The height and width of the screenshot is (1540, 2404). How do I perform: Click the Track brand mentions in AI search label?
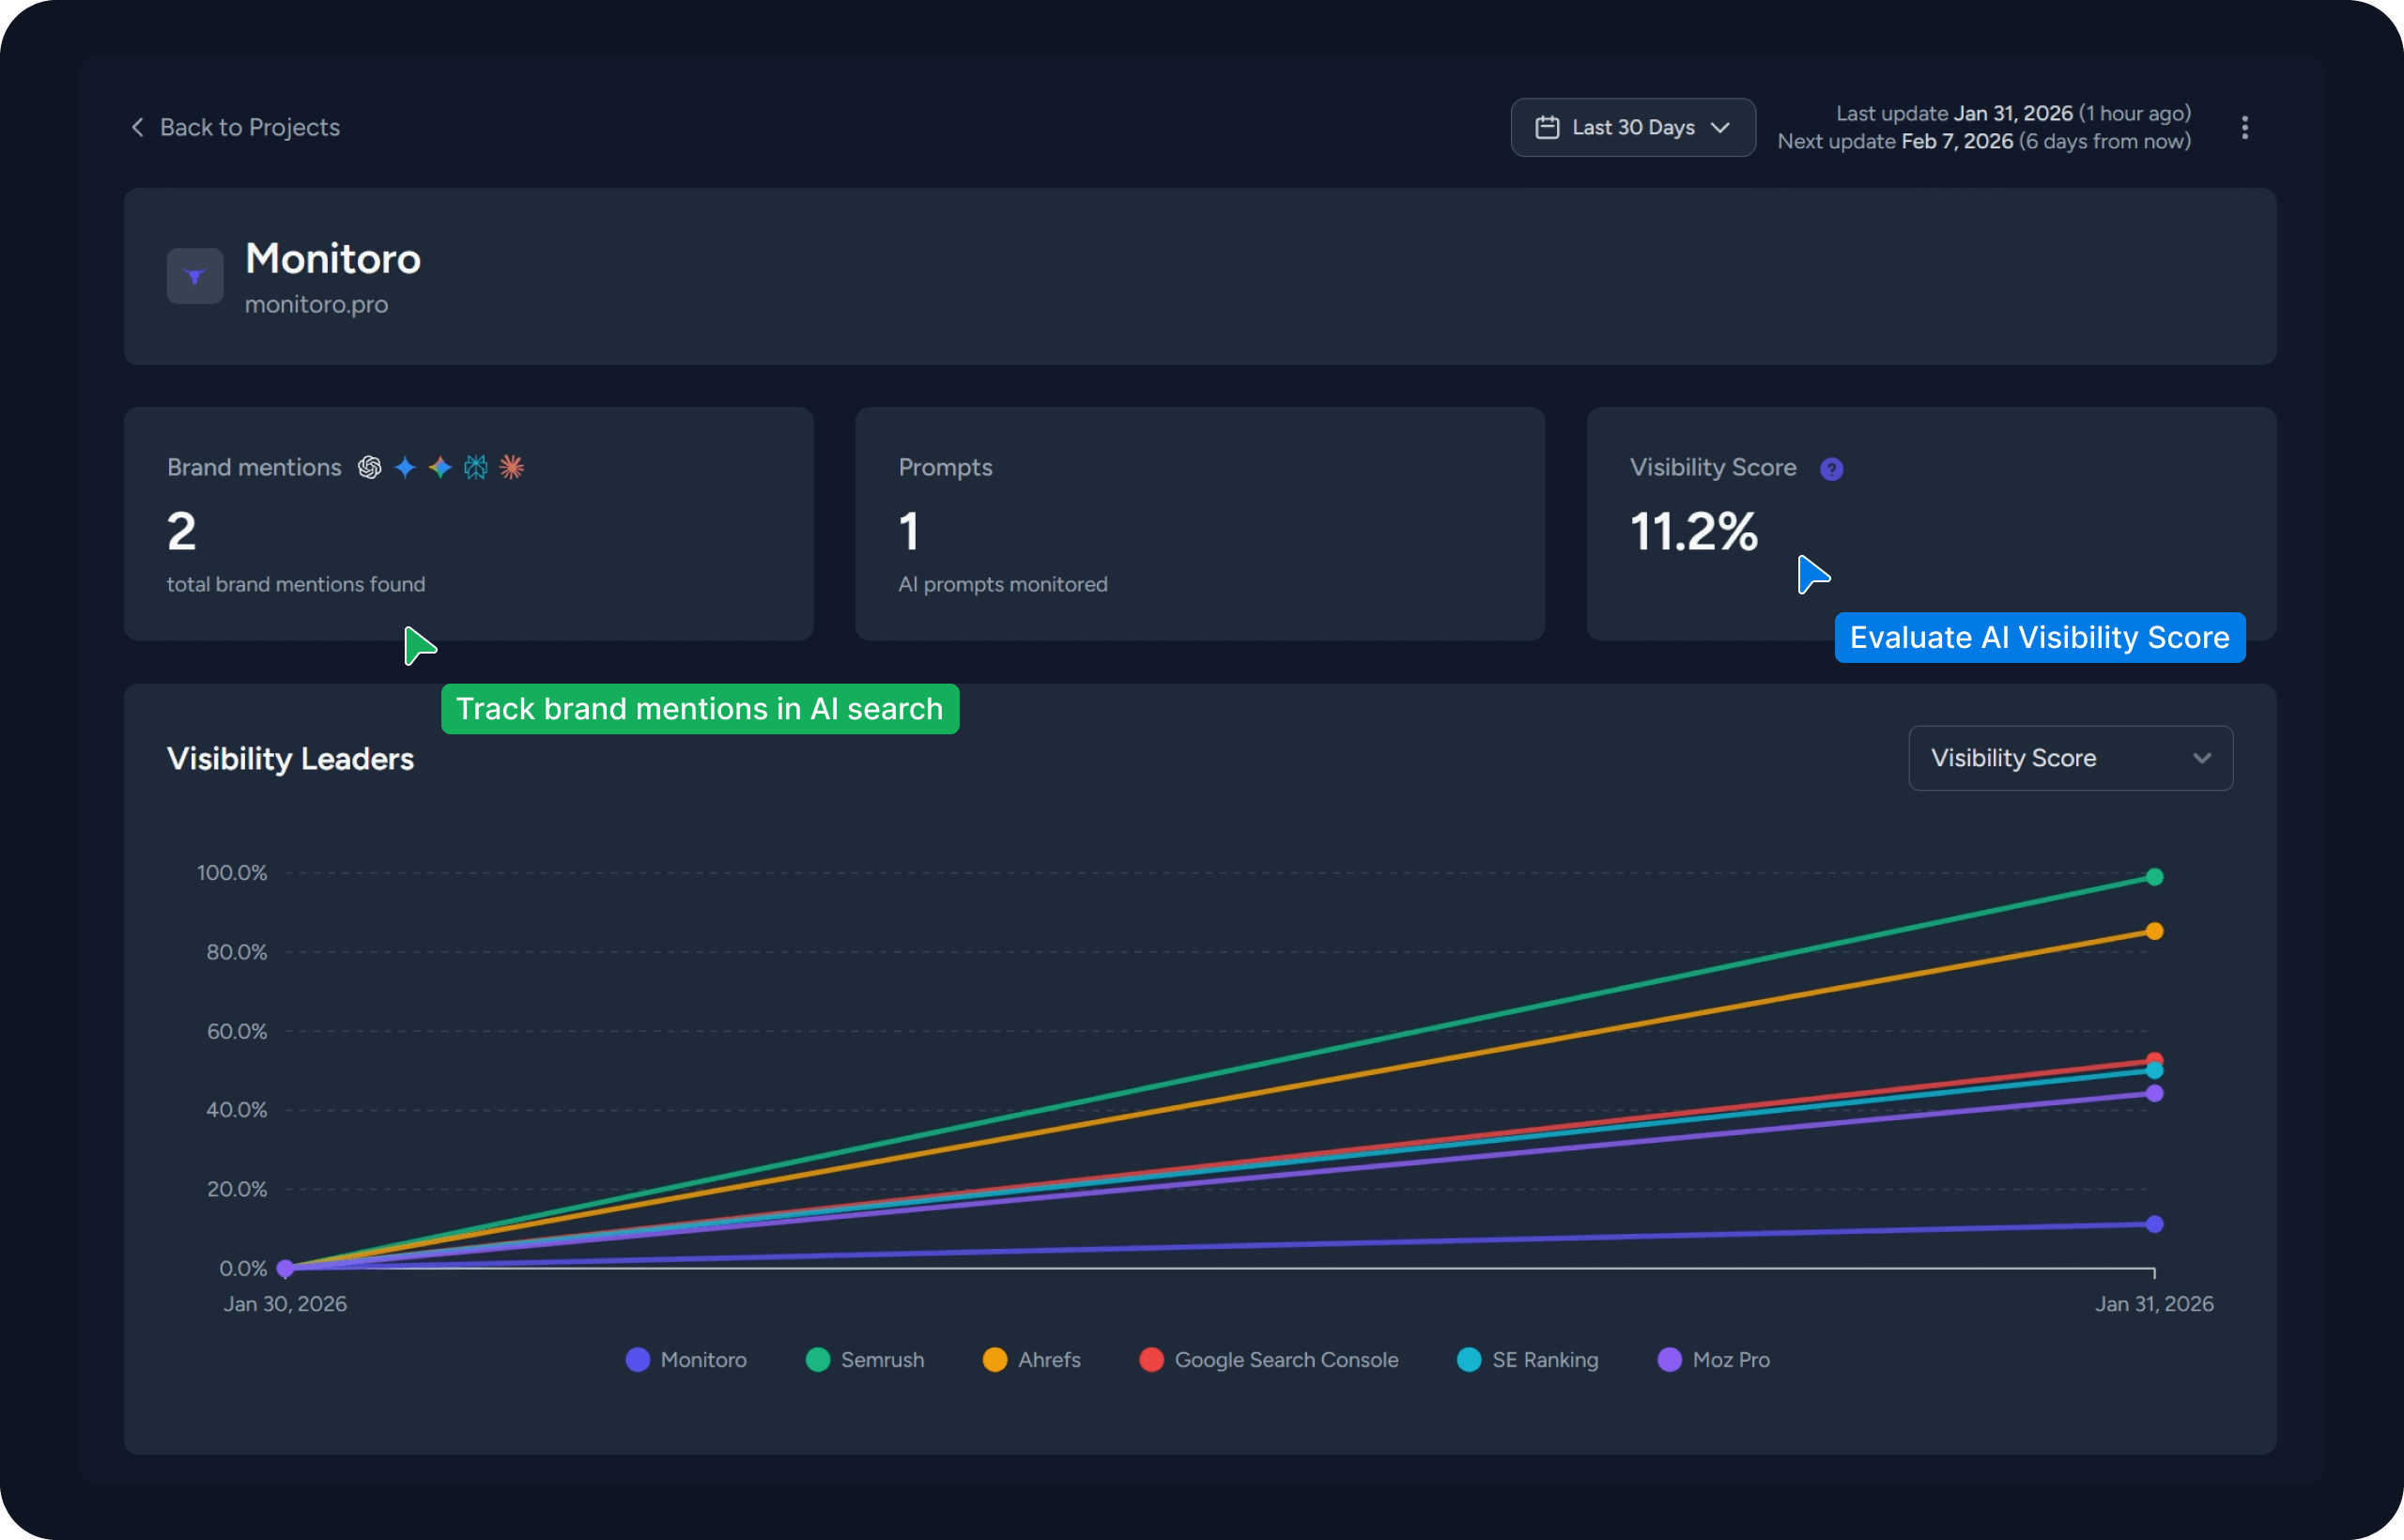[700, 709]
